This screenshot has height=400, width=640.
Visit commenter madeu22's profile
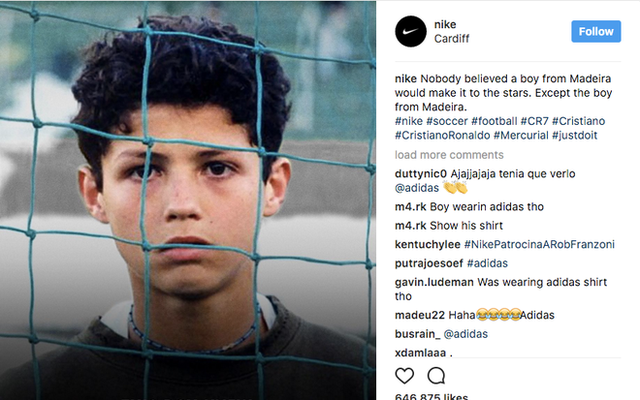click(x=419, y=316)
